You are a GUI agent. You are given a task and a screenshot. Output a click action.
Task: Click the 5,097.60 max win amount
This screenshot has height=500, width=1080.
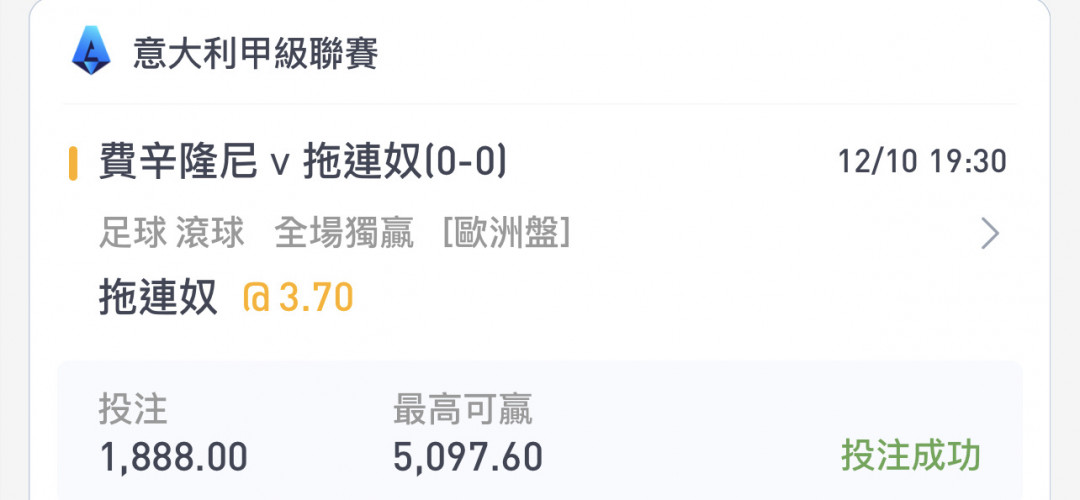[x=468, y=458]
